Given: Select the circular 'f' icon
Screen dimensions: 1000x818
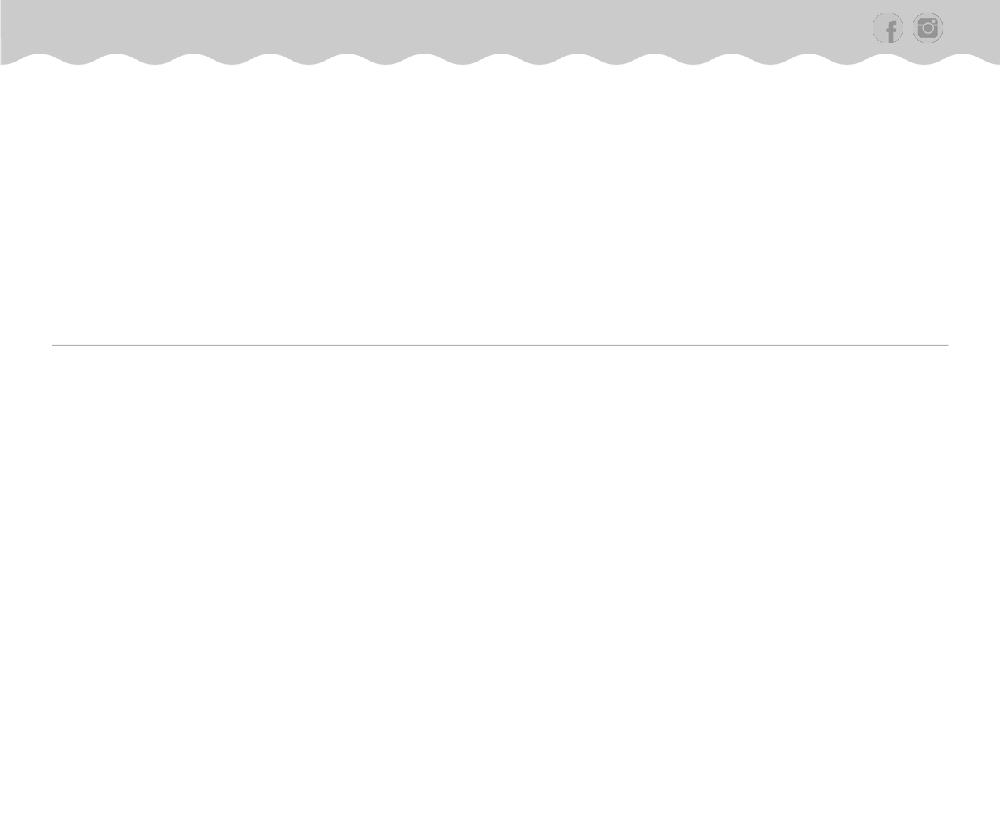Looking at the screenshot, I should pos(888,28).
